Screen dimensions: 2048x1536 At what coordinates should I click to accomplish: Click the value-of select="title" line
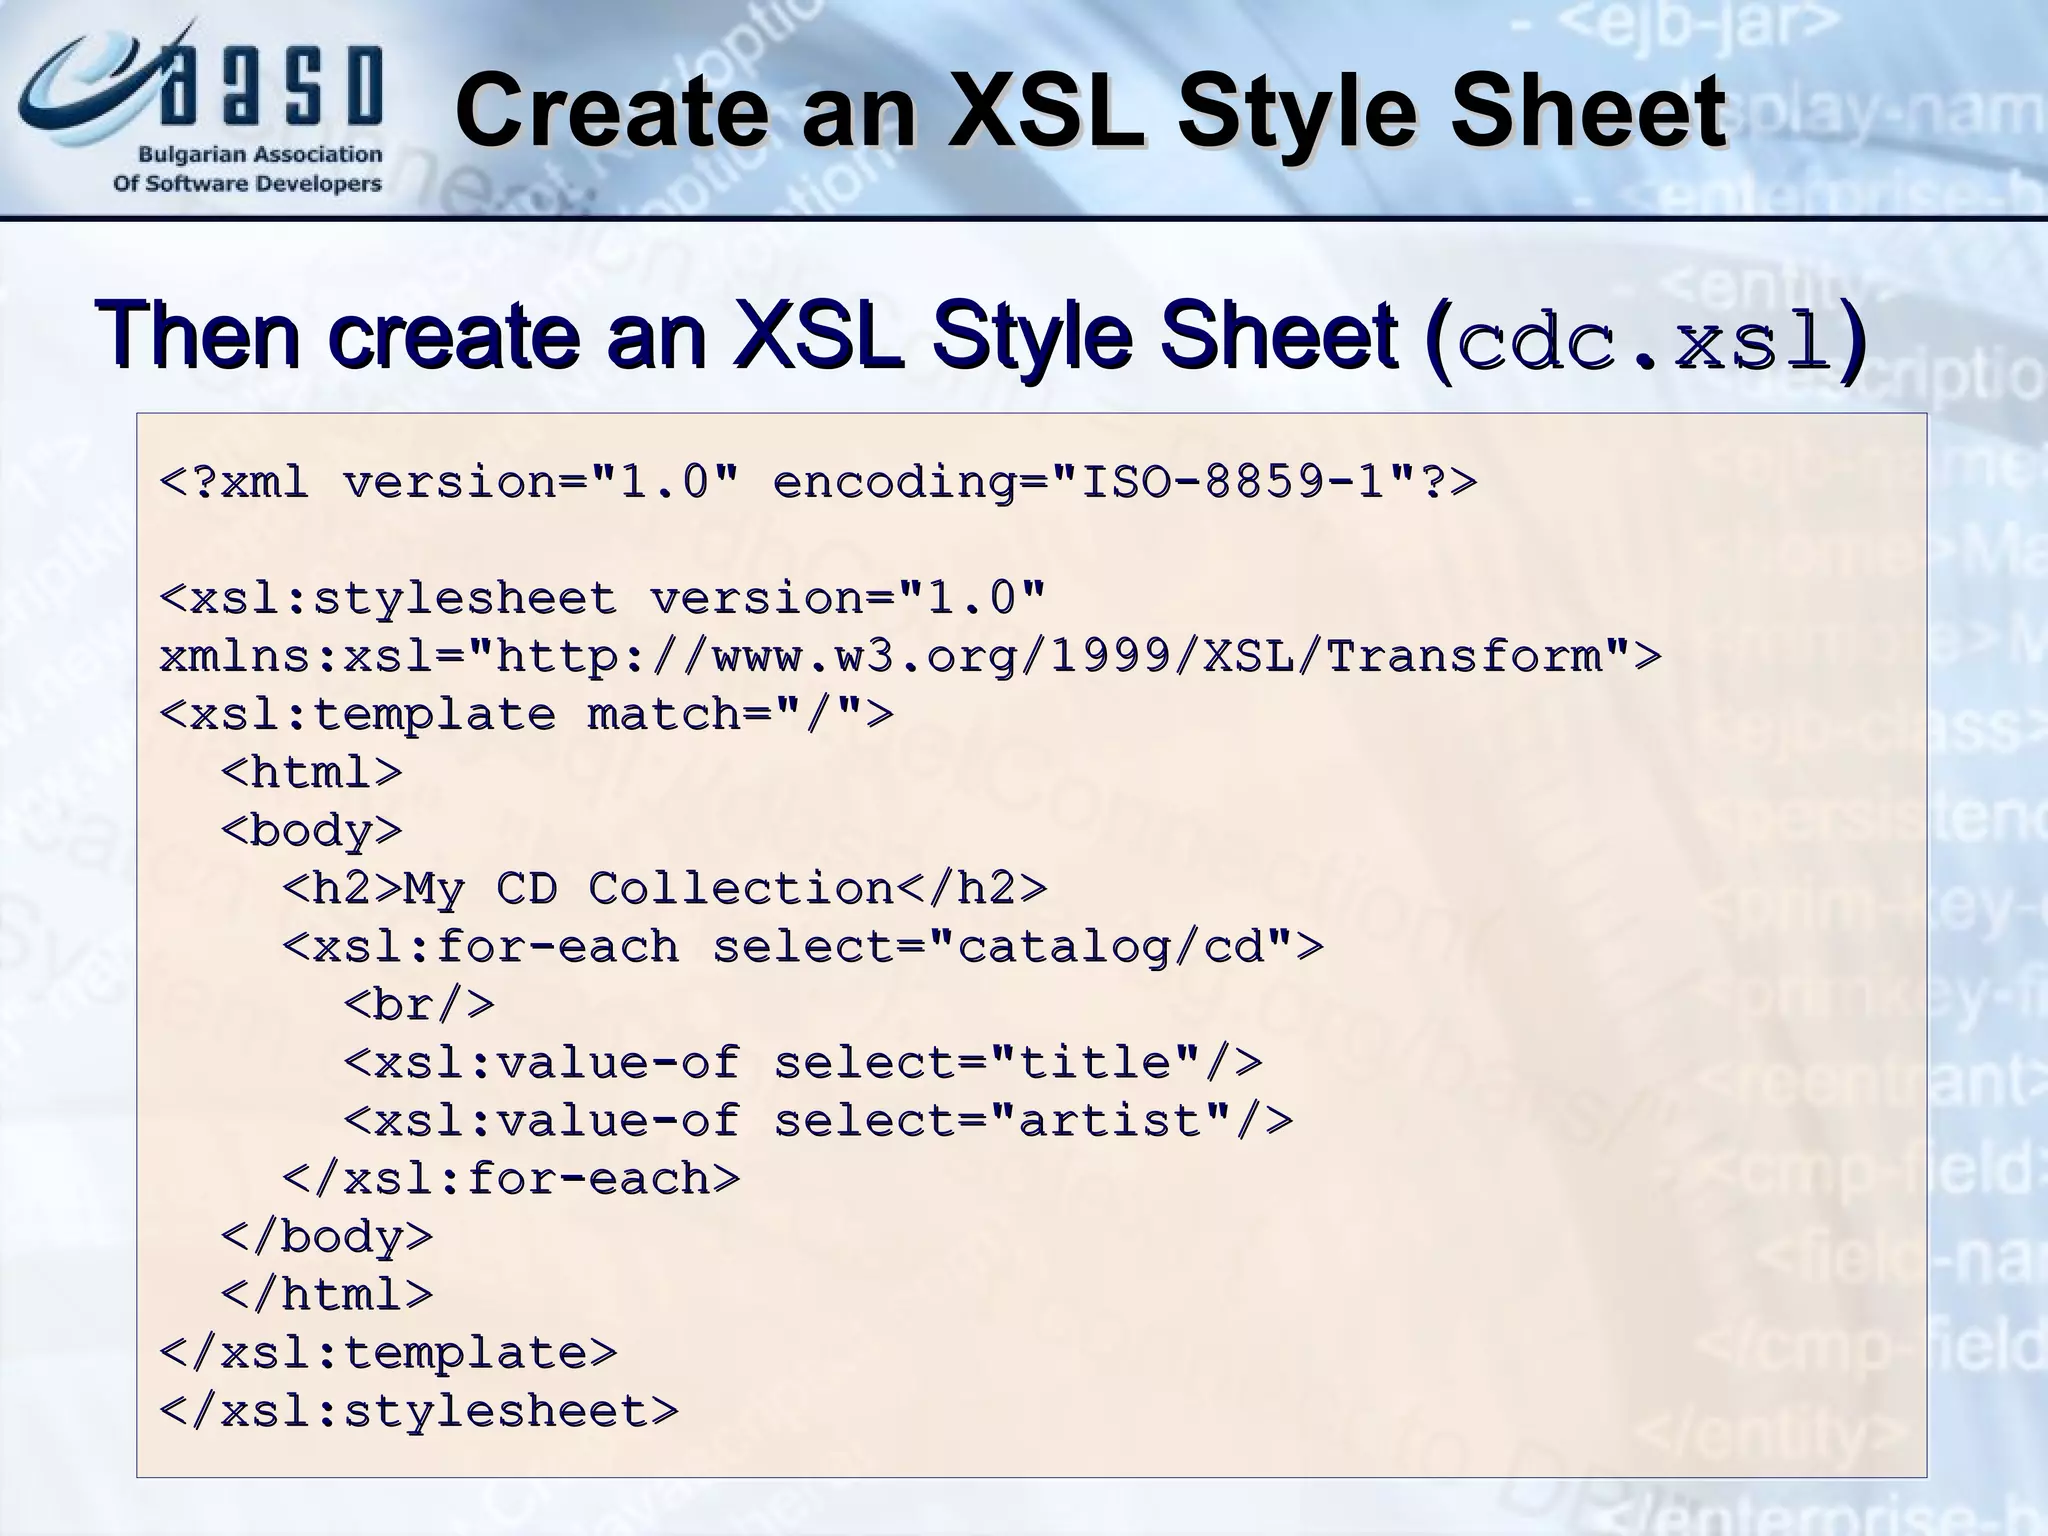click(x=803, y=1063)
